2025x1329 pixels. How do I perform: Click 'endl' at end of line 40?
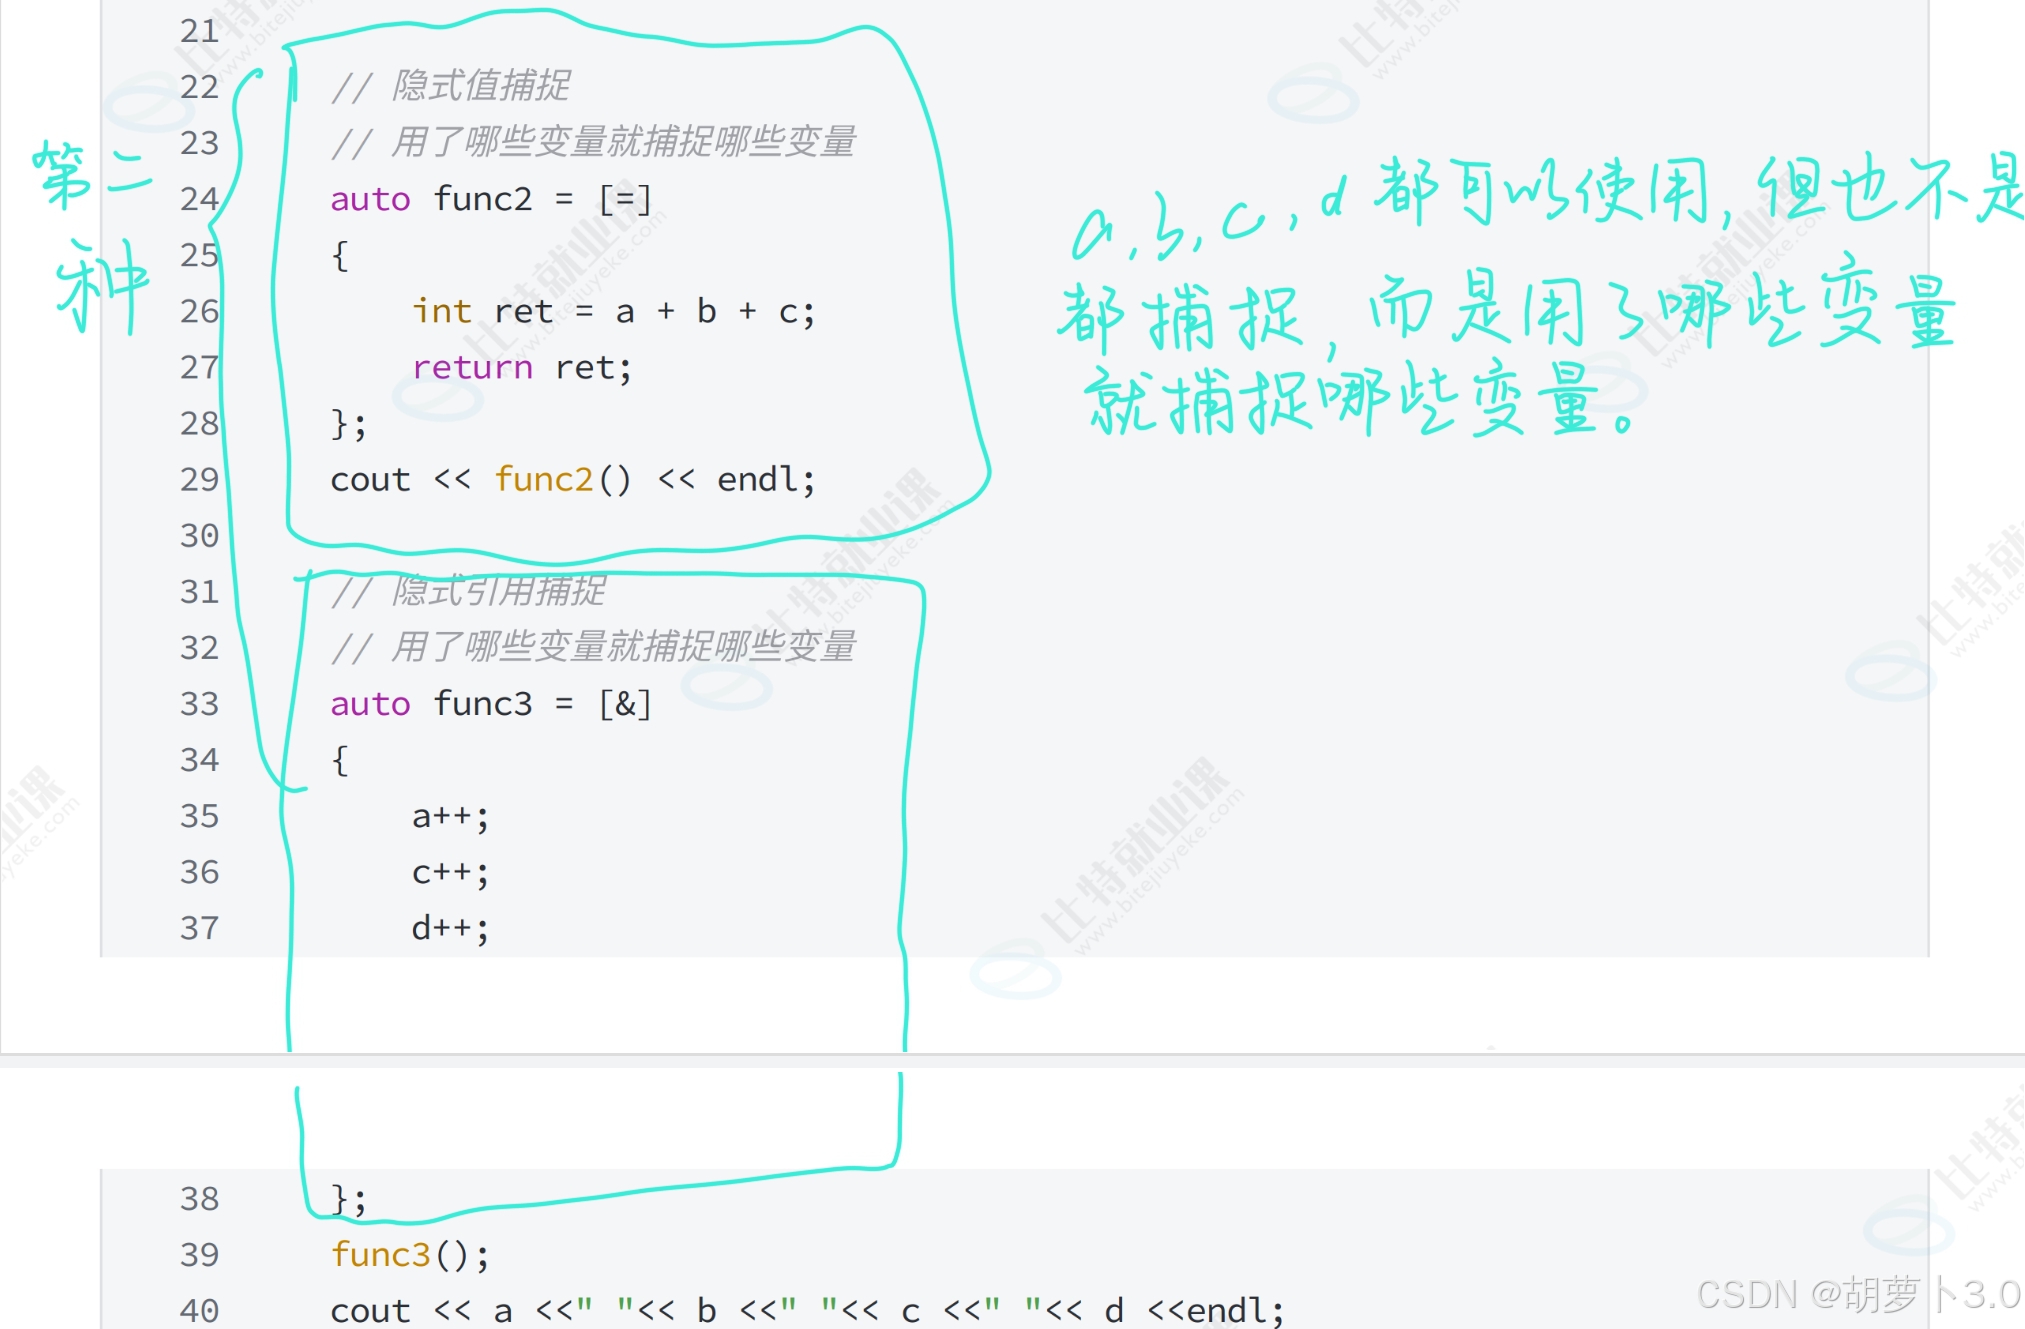[x=1228, y=1311]
